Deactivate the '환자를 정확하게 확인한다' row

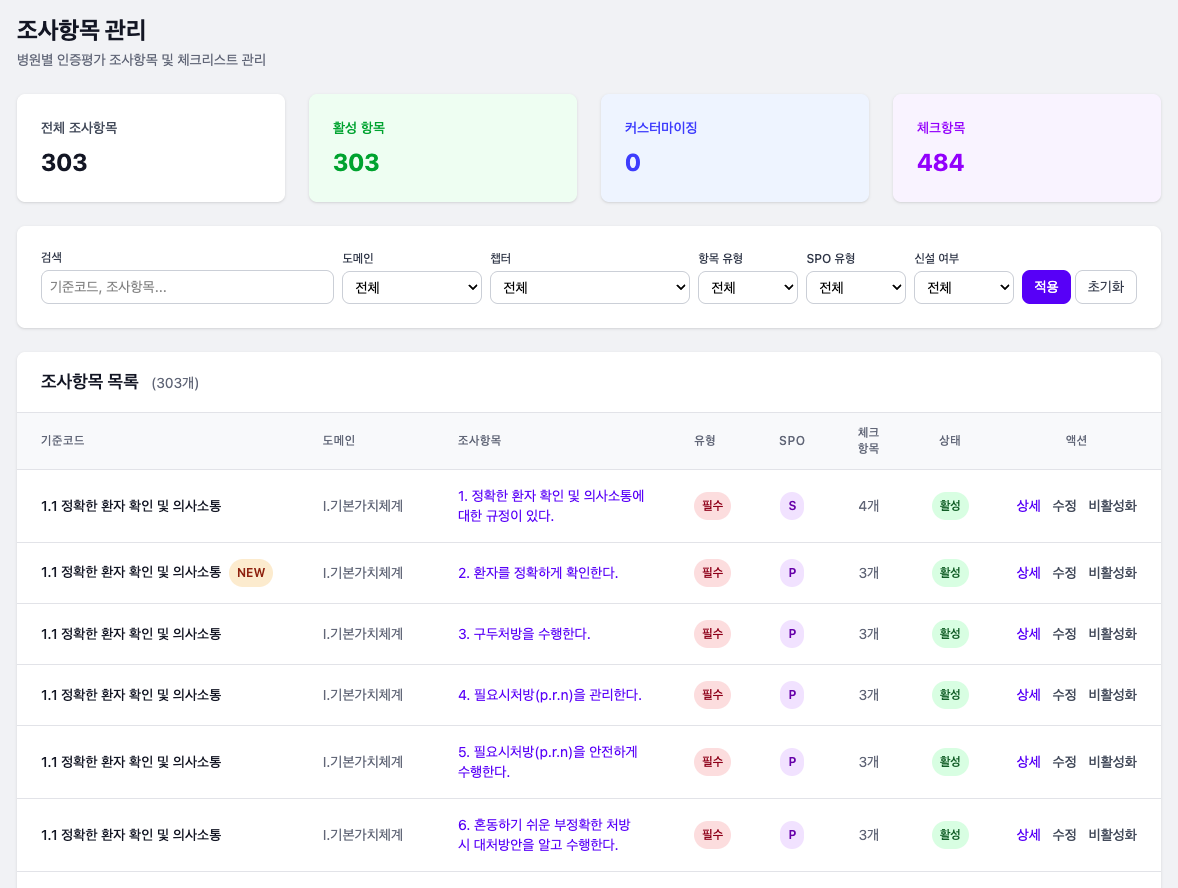pyautogui.click(x=1112, y=573)
